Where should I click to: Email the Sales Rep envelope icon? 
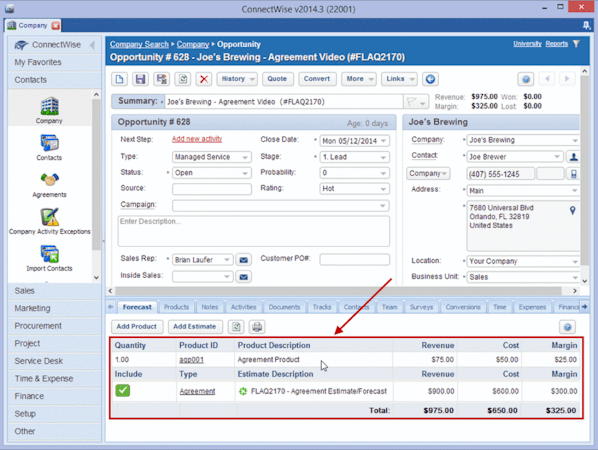pyautogui.click(x=243, y=260)
